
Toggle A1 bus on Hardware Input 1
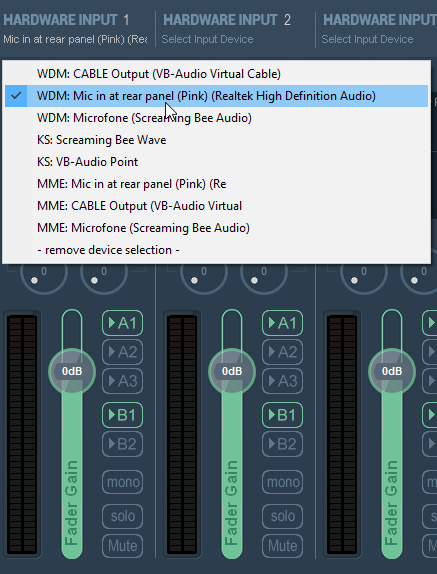(122, 323)
